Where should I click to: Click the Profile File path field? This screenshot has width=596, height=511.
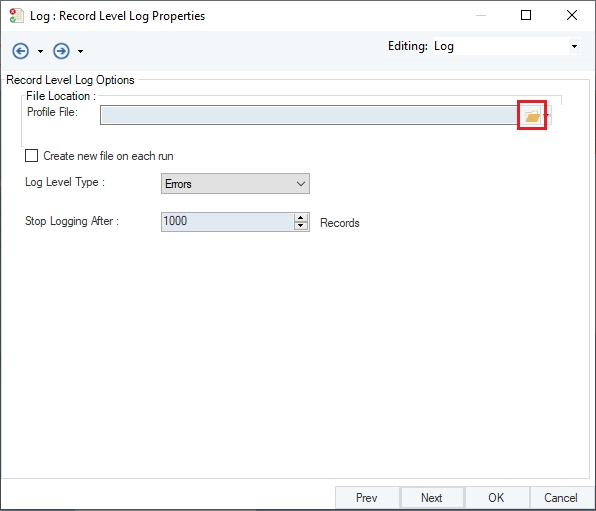coord(309,115)
